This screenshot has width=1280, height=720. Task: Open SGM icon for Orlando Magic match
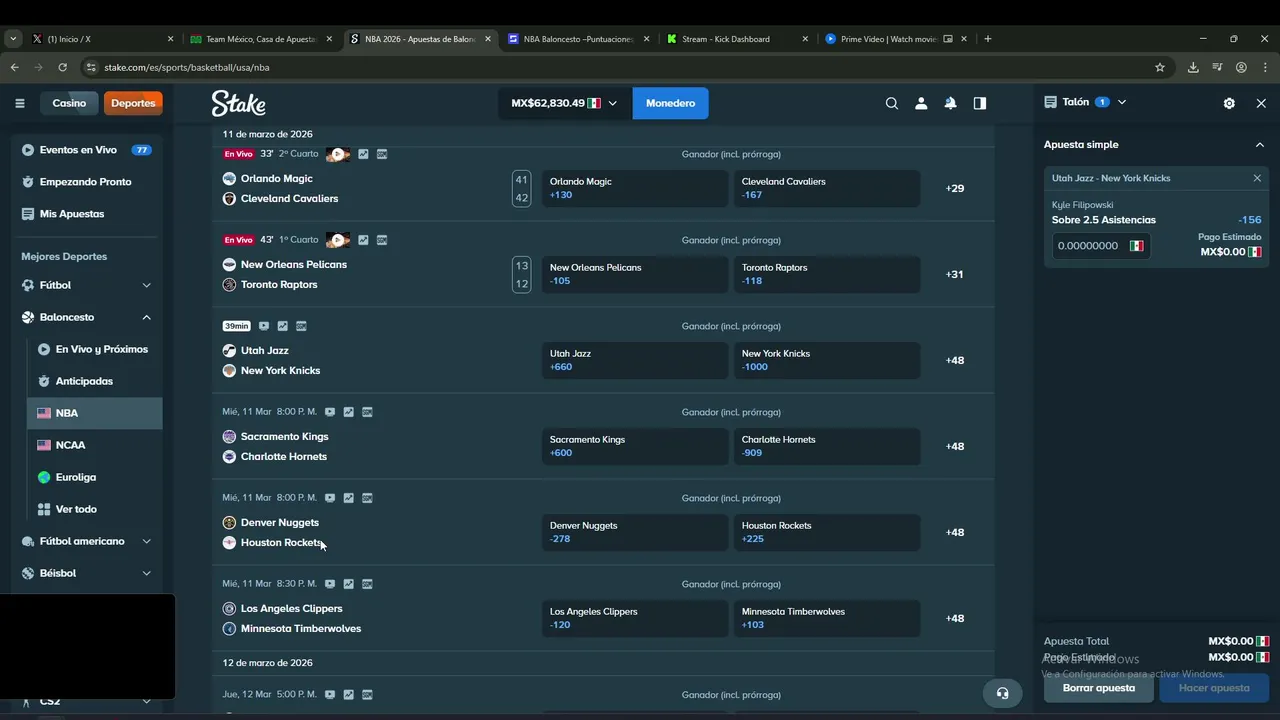click(x=382, y=154)
